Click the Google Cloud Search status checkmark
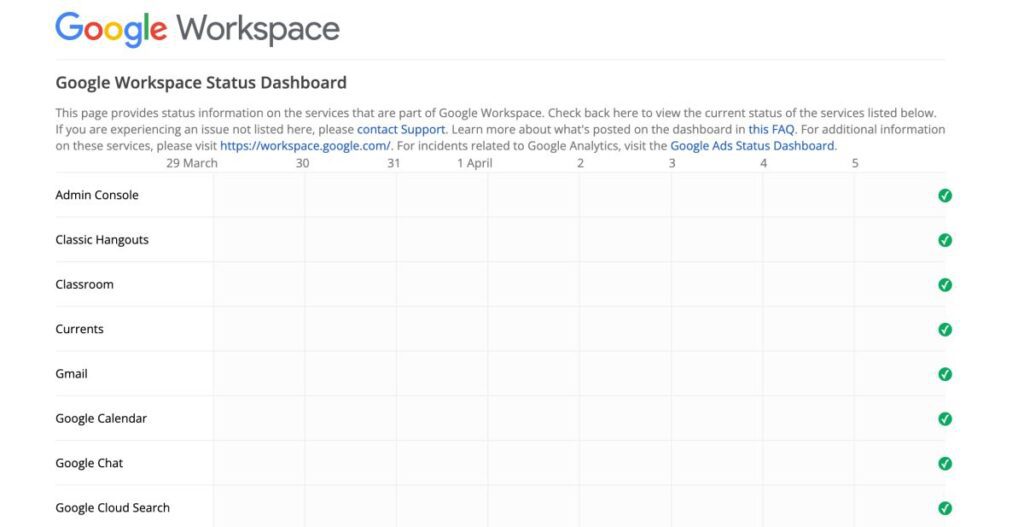1024x527 pixels. (945, 508)
